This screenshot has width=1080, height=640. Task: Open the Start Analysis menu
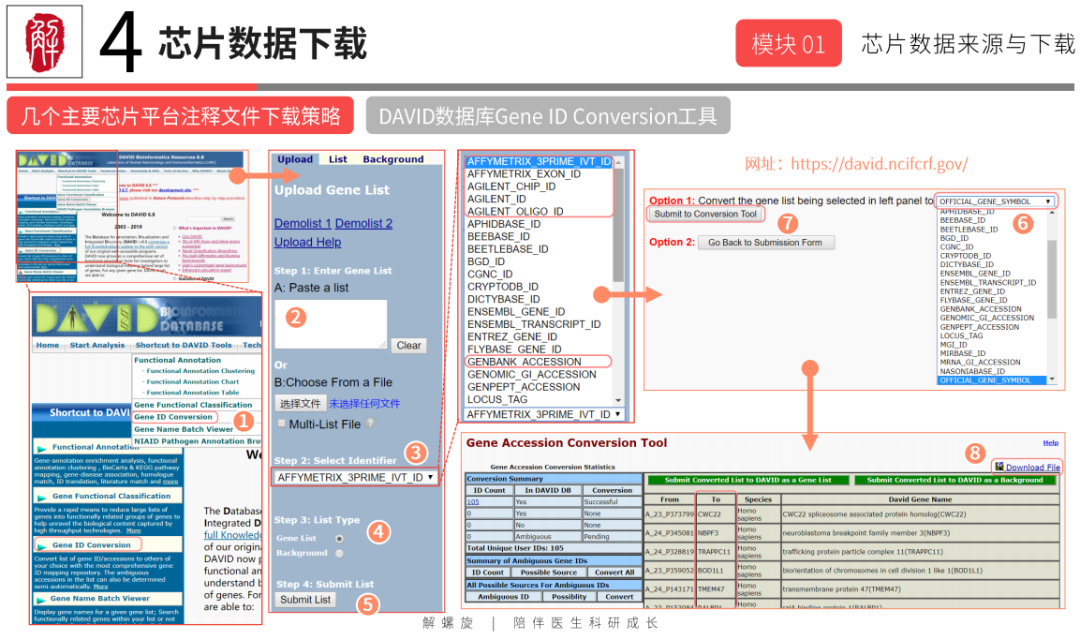[x=97, y=345]
